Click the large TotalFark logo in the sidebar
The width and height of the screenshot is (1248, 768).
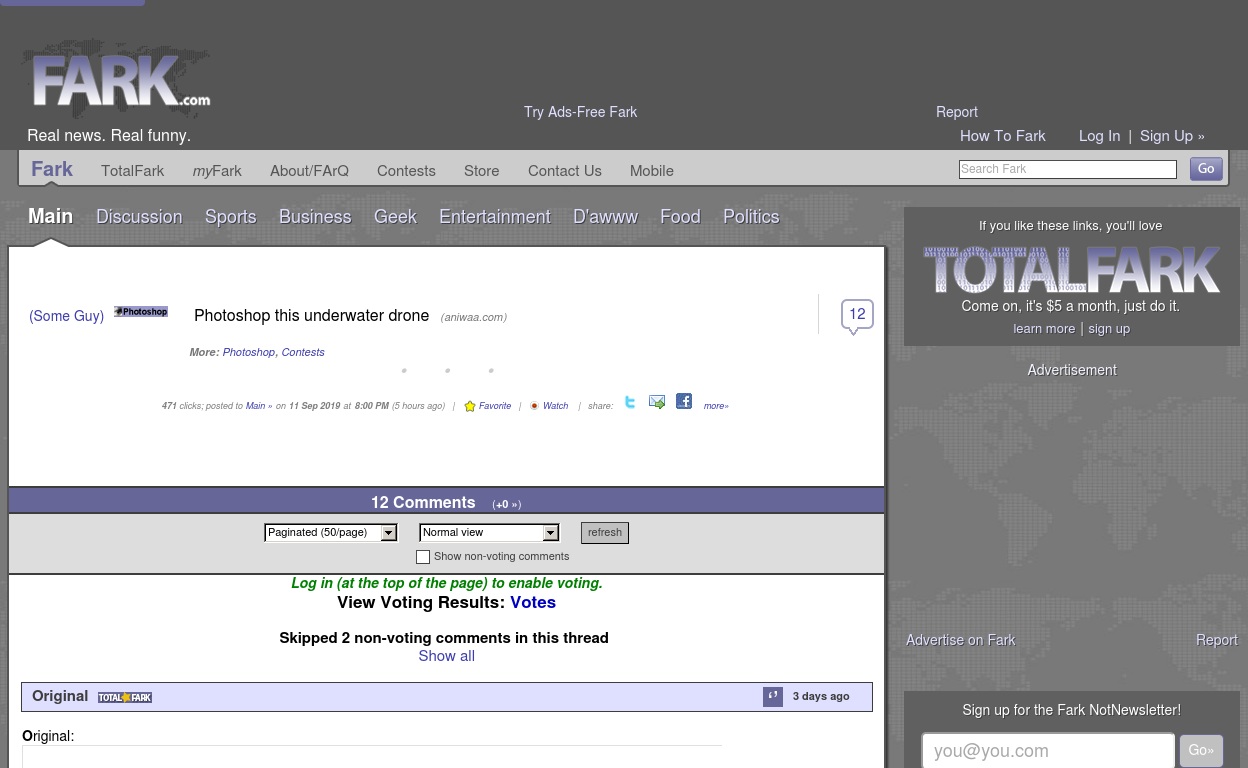(x=1072, y=270)
